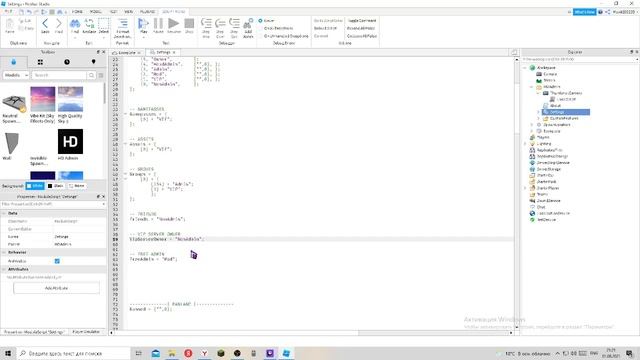
Task: Click the Filter Properties input field
Action: coord(53,204)
